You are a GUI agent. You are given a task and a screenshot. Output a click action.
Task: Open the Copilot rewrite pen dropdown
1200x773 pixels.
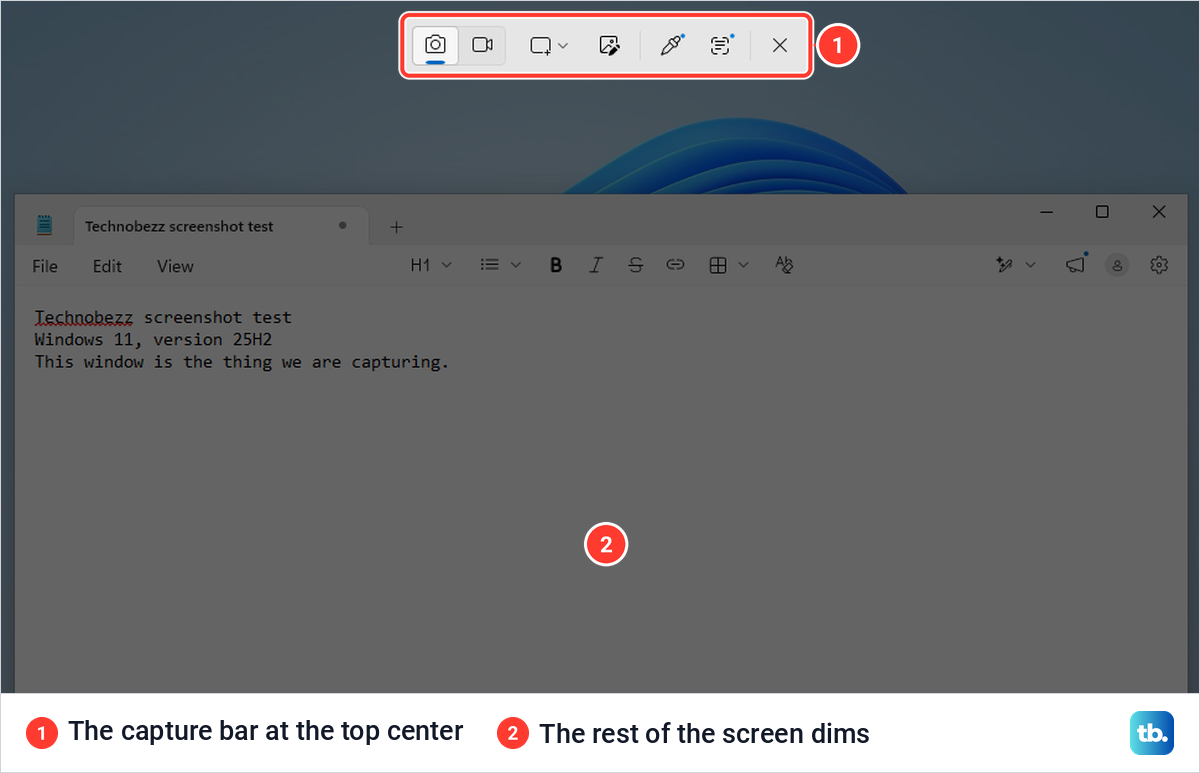1015,265
